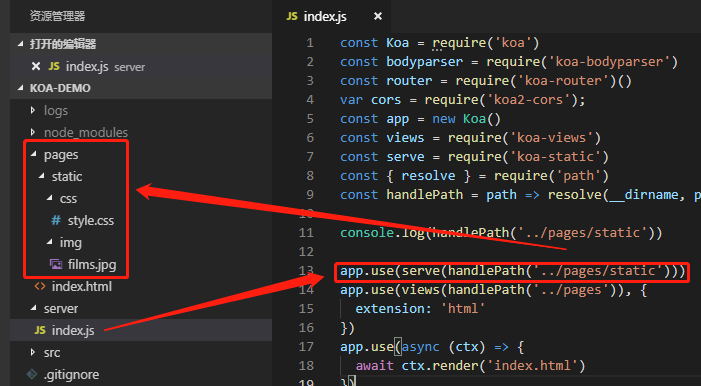Expand the src folder arrow

click(x=33, y=352)
